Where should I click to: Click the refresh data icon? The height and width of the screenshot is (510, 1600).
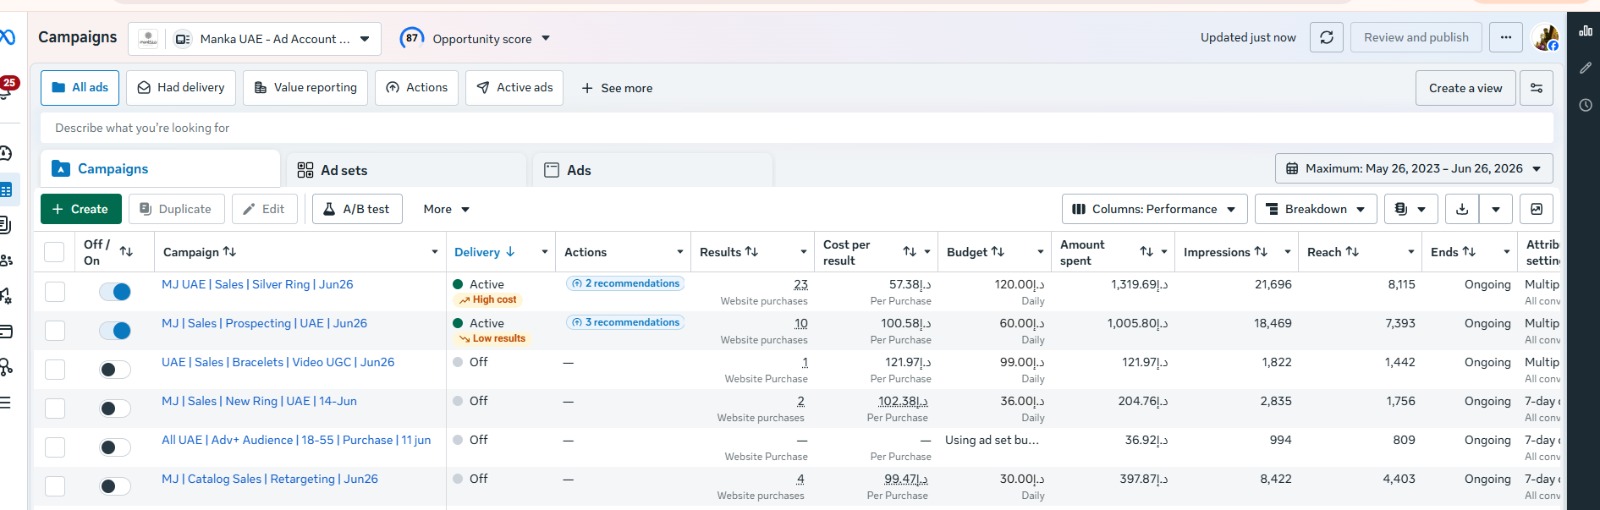pos(1326,38)
